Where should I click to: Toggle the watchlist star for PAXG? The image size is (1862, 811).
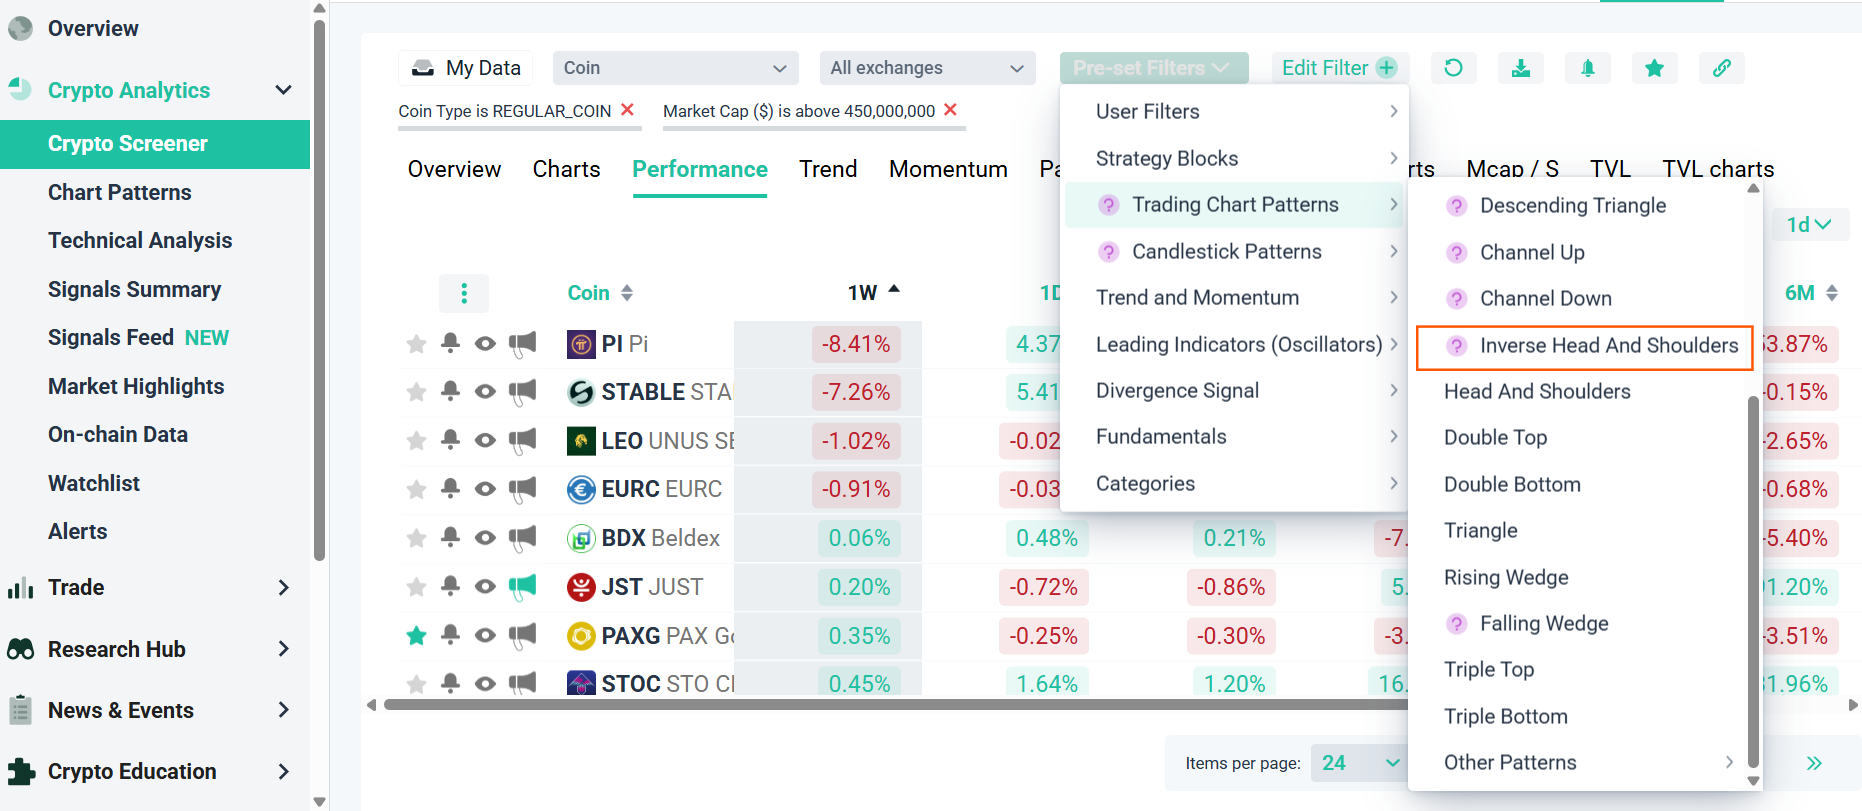(x=416, y=635)
